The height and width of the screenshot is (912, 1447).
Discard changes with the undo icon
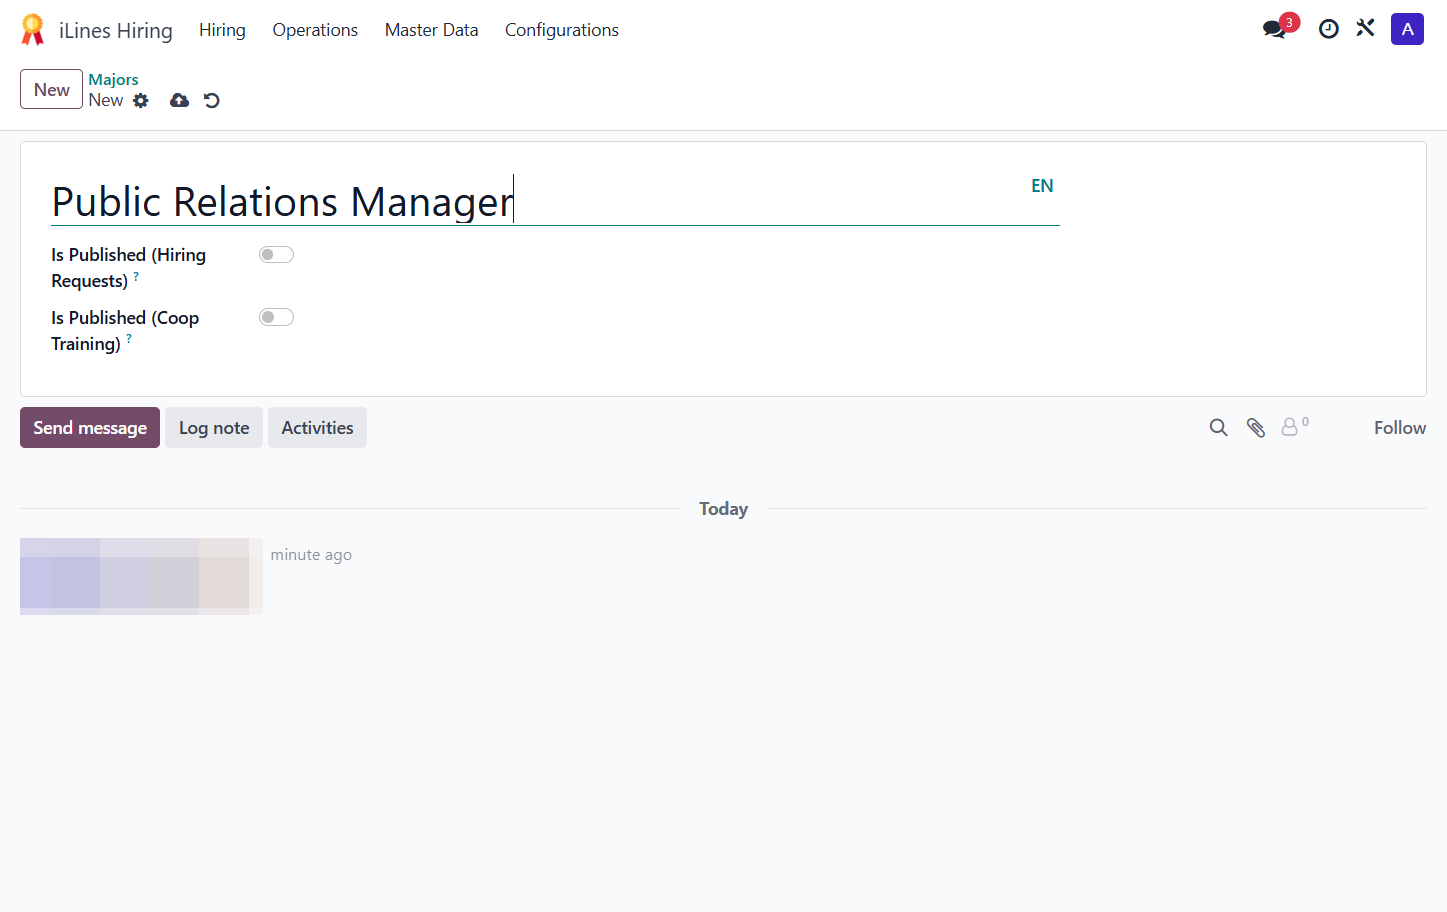212,100
